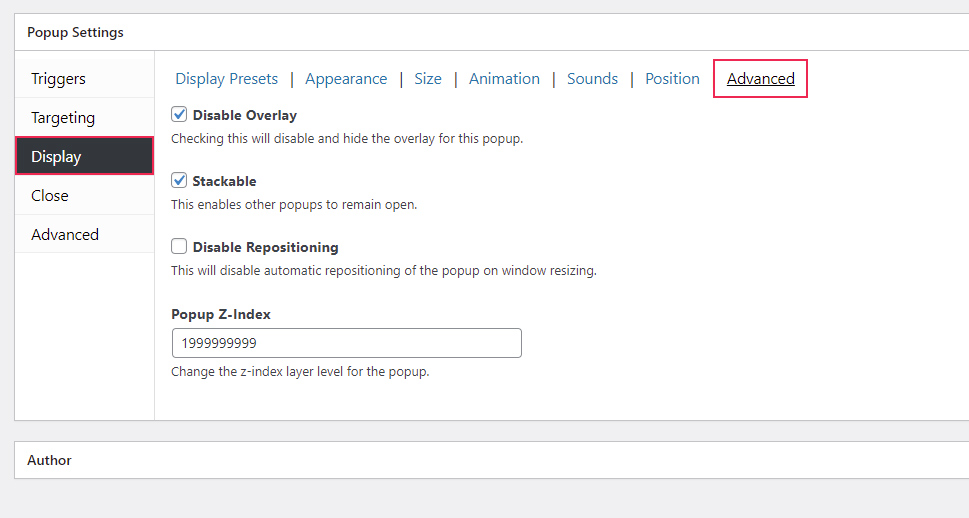Click 'Checking this will disable' overlay description
Viewport: 969px width, 518px height.
[347, 138]
